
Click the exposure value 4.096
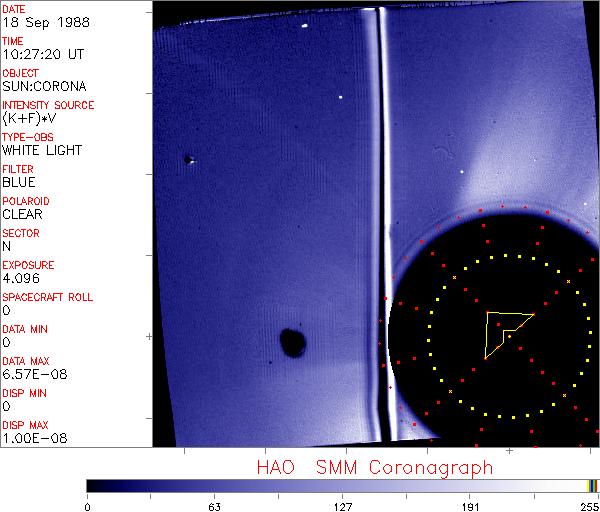(20, 279)
